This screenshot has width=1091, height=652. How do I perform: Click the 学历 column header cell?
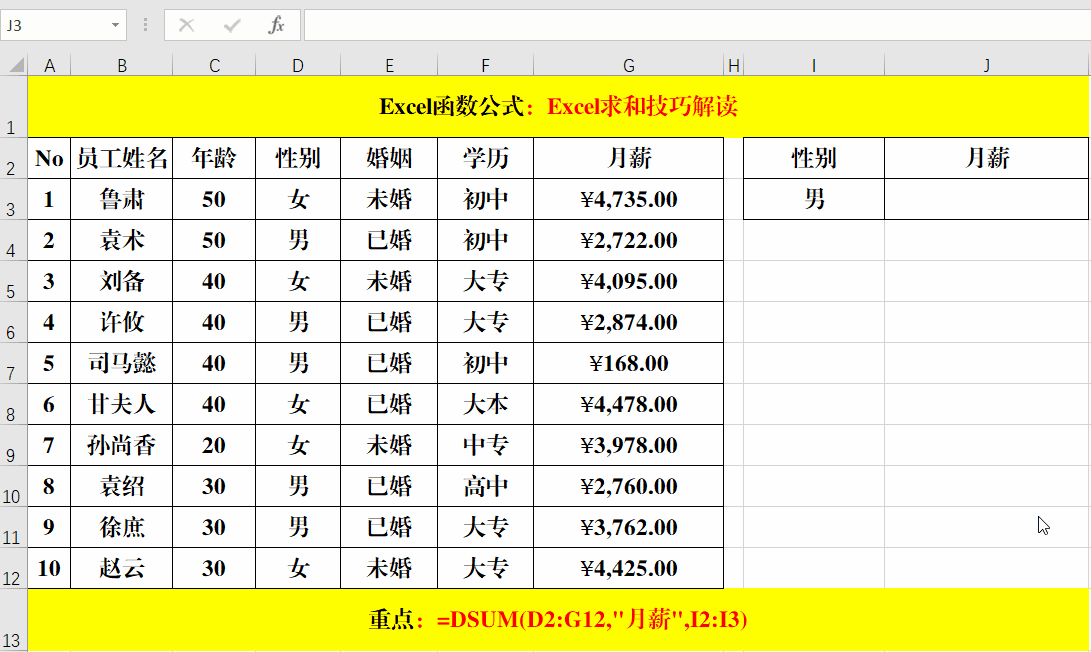pos(485,157)
